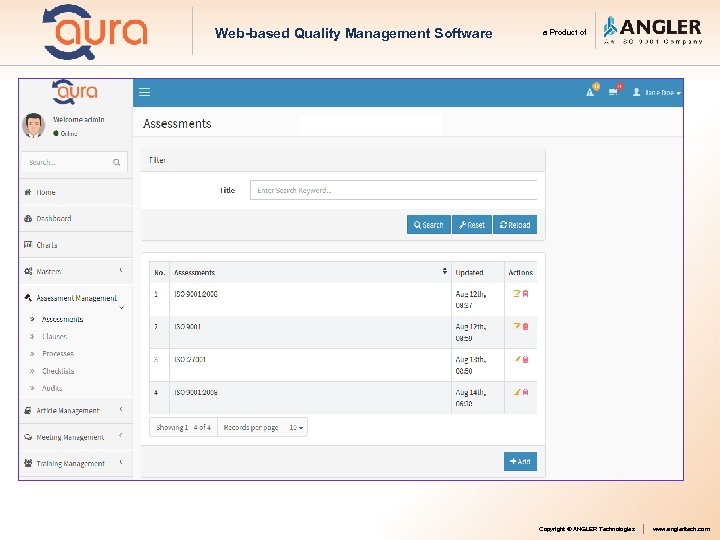The height and width of the screenshot is (540, 720).
Task: Select Assessments submenu item
Action: 62,319
